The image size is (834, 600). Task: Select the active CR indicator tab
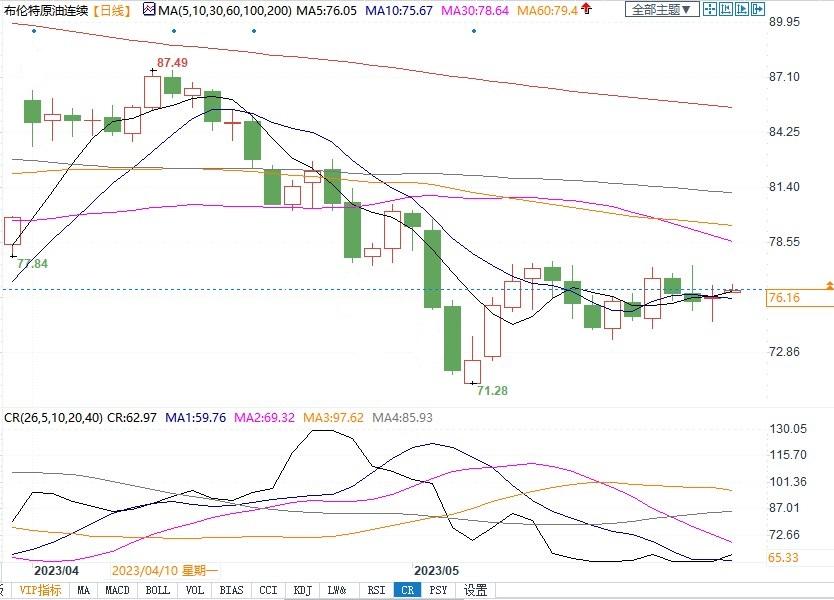407,590
